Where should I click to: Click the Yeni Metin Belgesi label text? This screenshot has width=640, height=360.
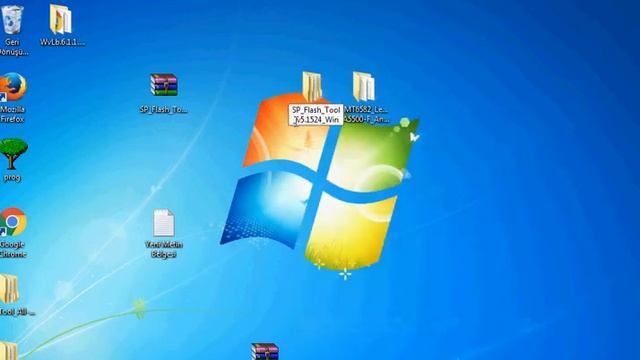[164, 249]
